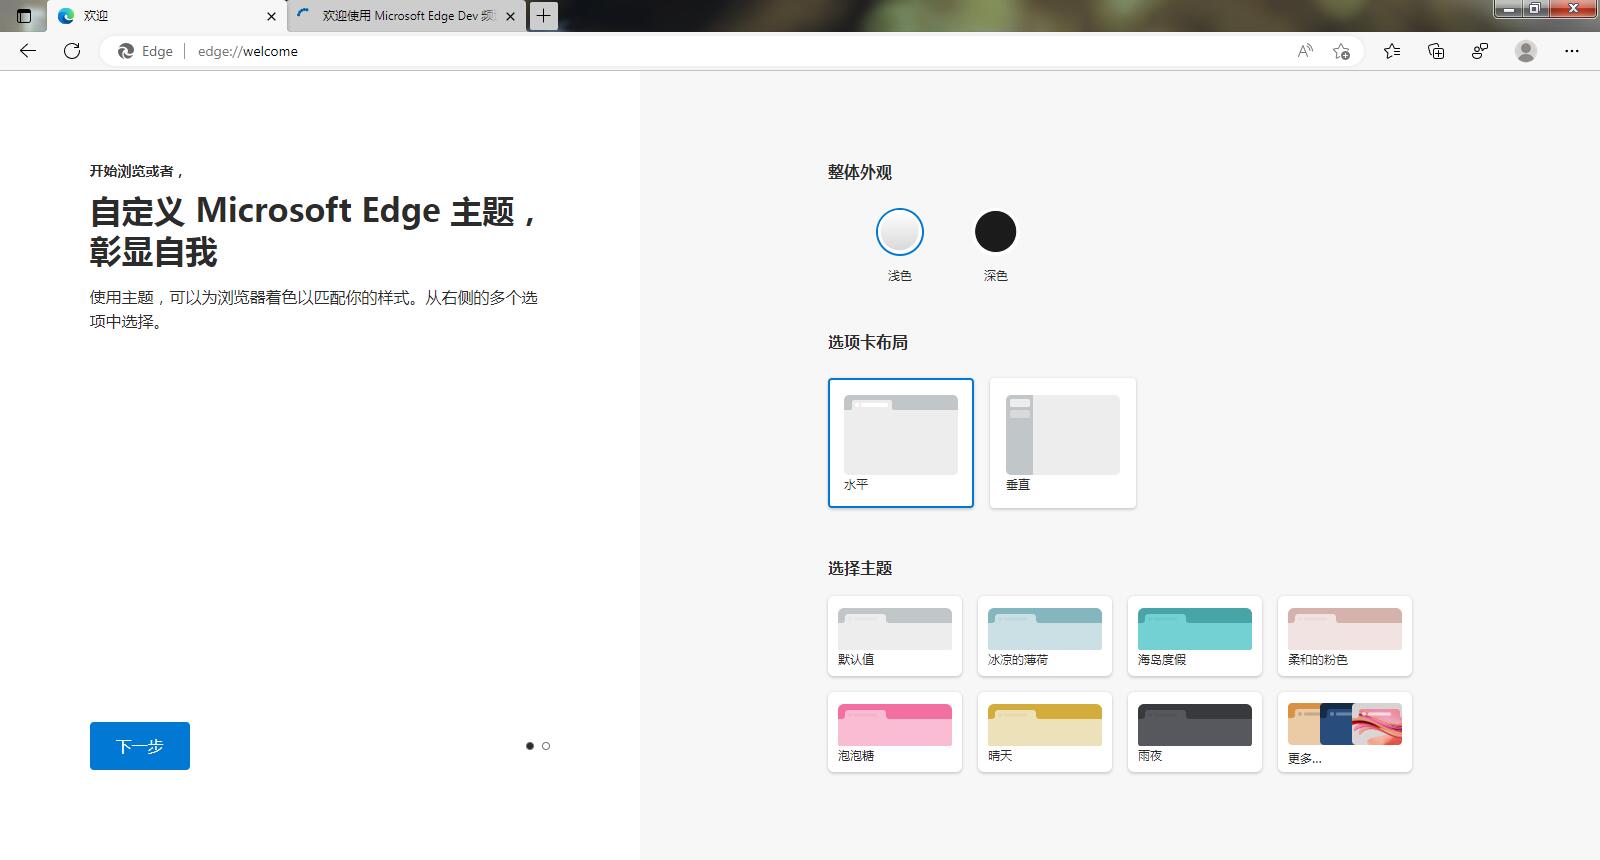Open the profile avatar icon

point(1526,51)
